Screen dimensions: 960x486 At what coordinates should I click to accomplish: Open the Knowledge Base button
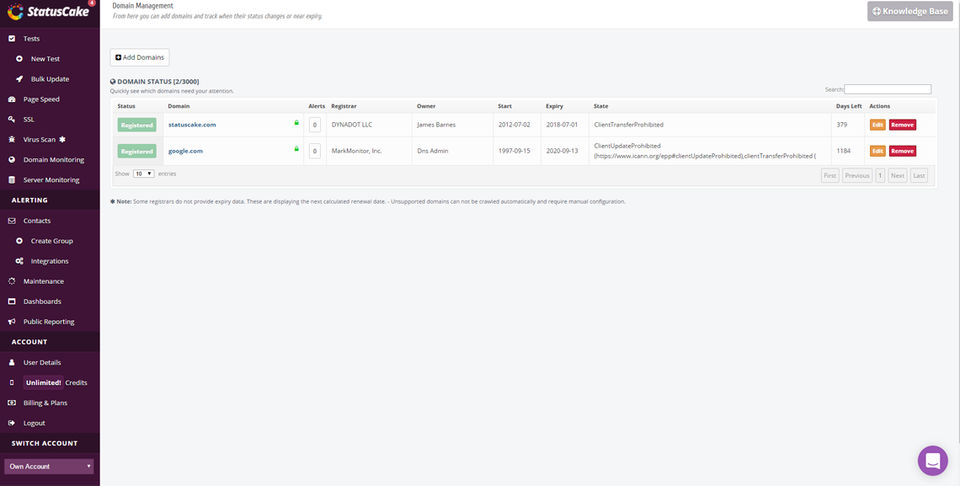(x=910, y=11)
